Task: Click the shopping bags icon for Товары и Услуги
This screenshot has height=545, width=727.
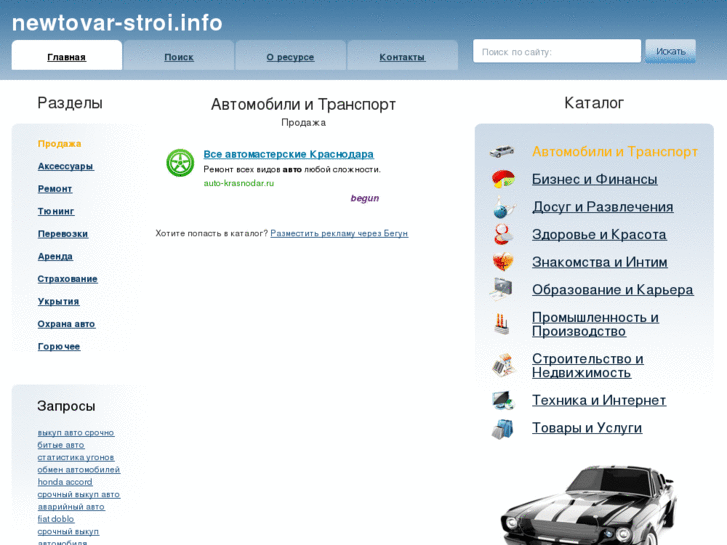Action: click(x=503, y=428)
